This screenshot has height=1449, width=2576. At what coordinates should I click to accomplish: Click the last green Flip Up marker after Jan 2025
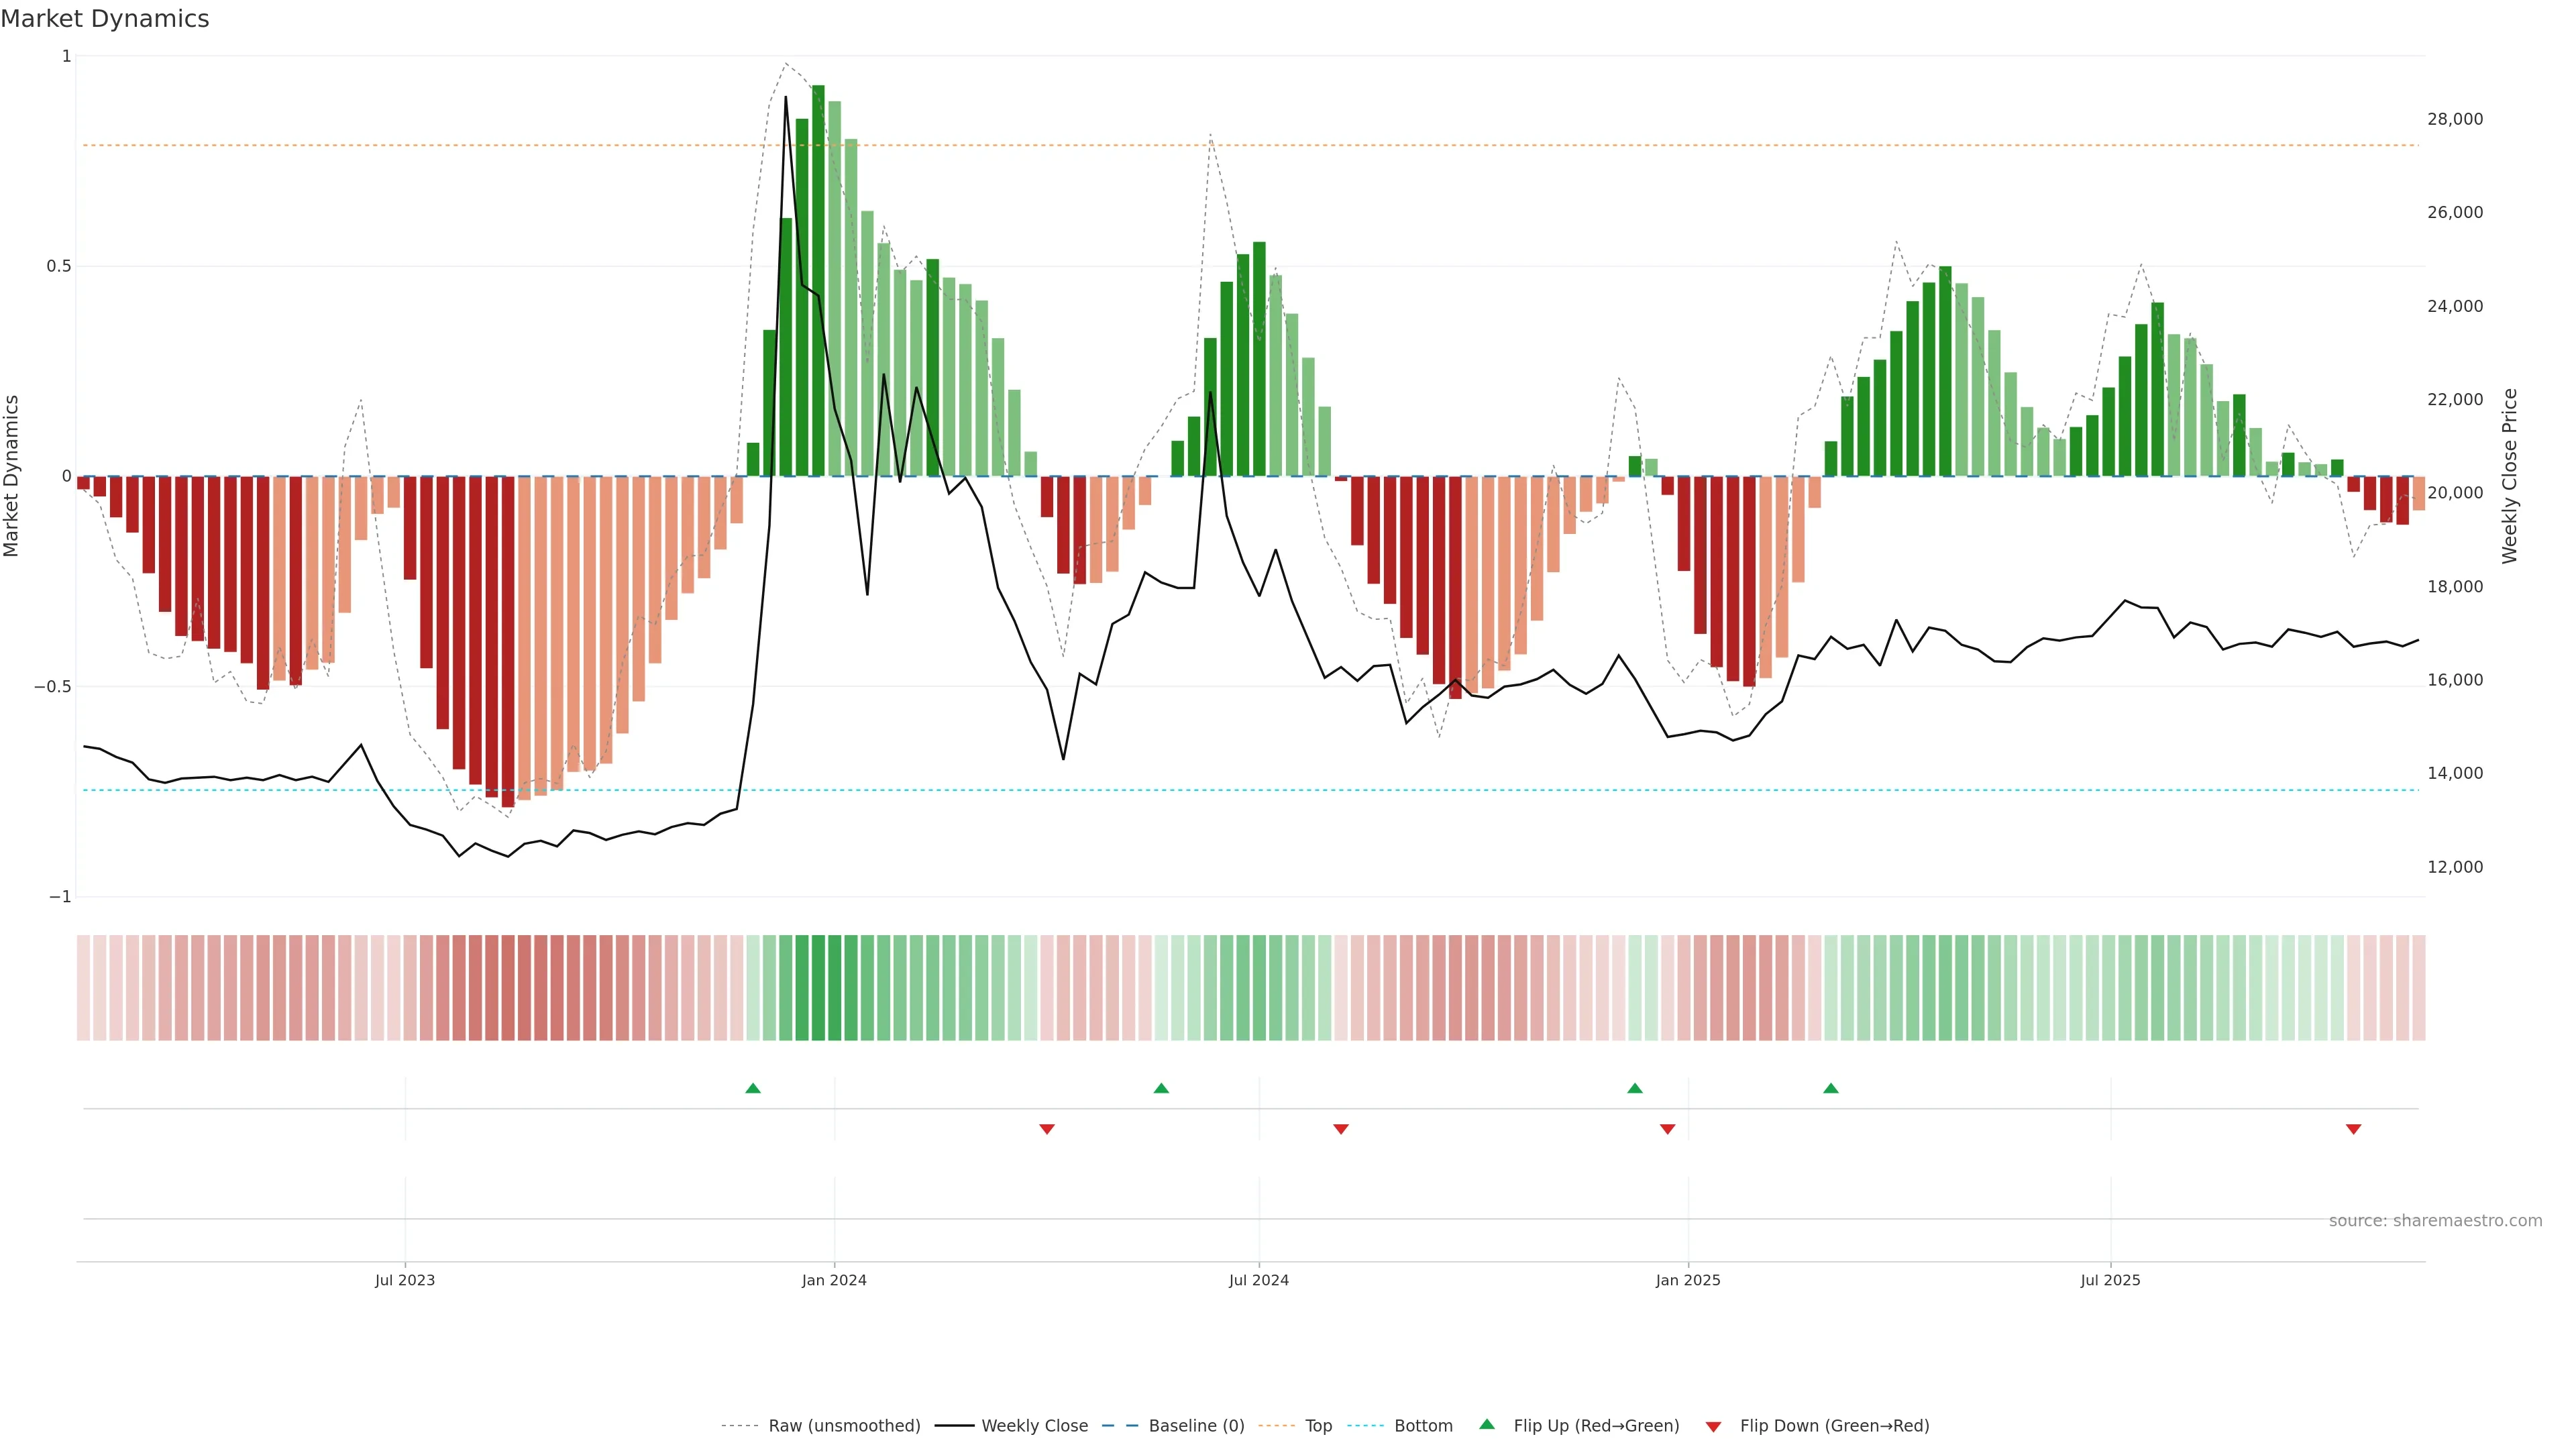coord(1831,1088)
